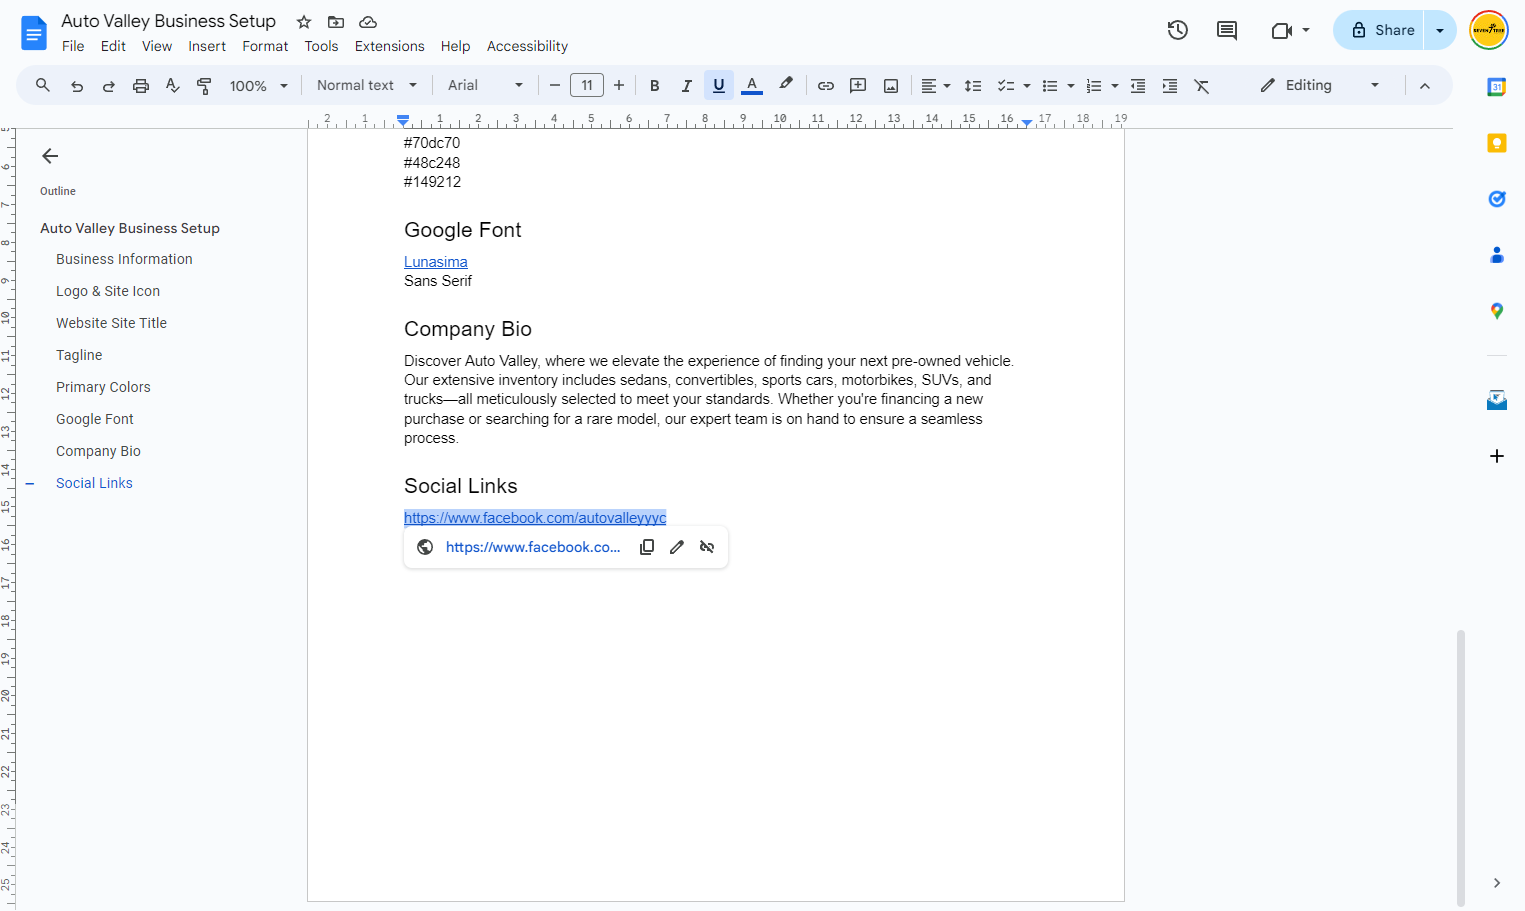Image resolution: width=1525 pixels, height=911 pixels.
Task: Open Normal text style dropdown
Action: pyautogui.click(x=367, y=86)
